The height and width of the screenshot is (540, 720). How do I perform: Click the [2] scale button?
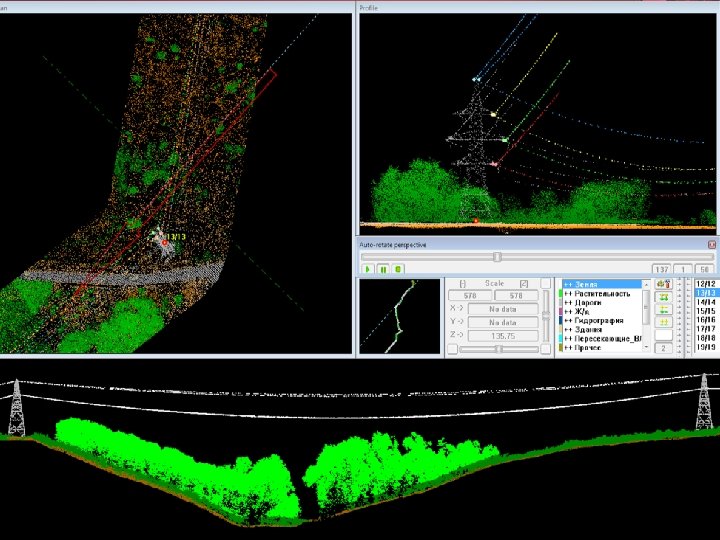[523, 284]
